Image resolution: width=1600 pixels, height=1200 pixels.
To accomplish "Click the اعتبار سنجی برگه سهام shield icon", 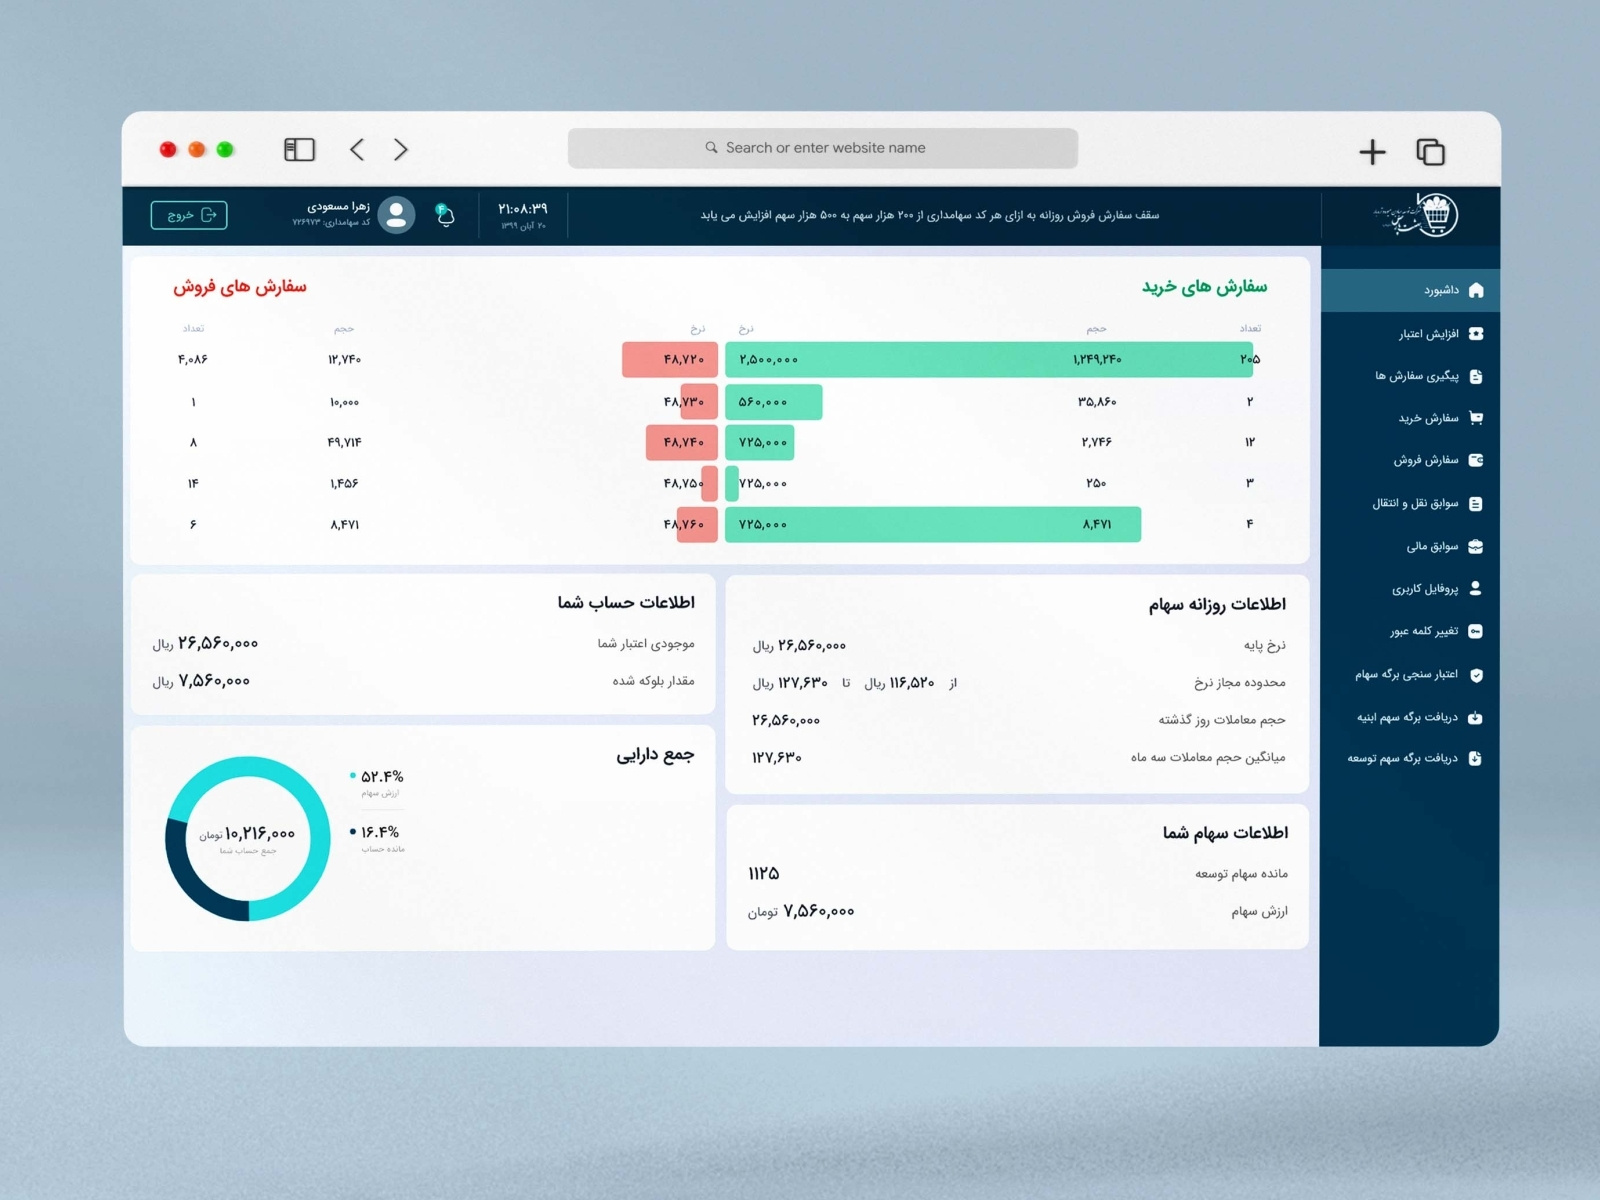I will tap(1477, 674).
